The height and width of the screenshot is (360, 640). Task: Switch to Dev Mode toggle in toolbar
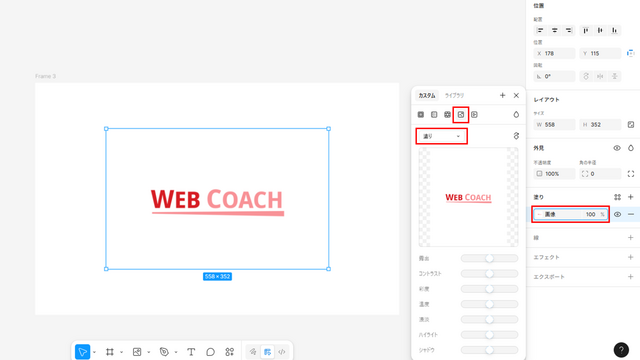tap(282, 352)
